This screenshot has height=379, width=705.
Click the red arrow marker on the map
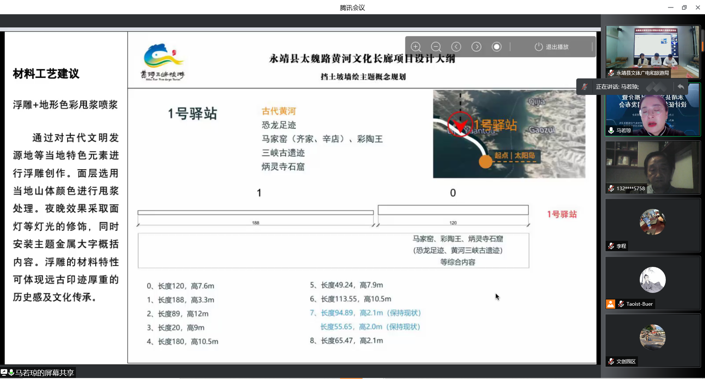click(x=460, y=124)
